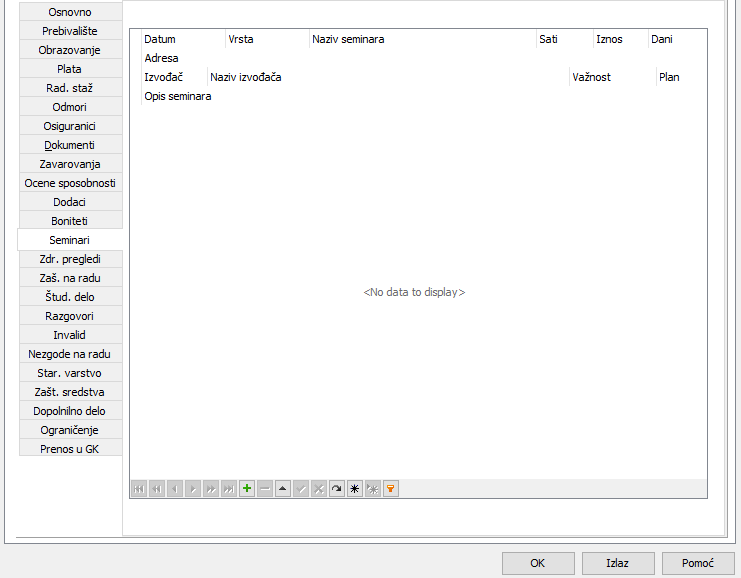741x578 pixels.
Task: Click the green plus add record icon
Action: coord(247,489)
